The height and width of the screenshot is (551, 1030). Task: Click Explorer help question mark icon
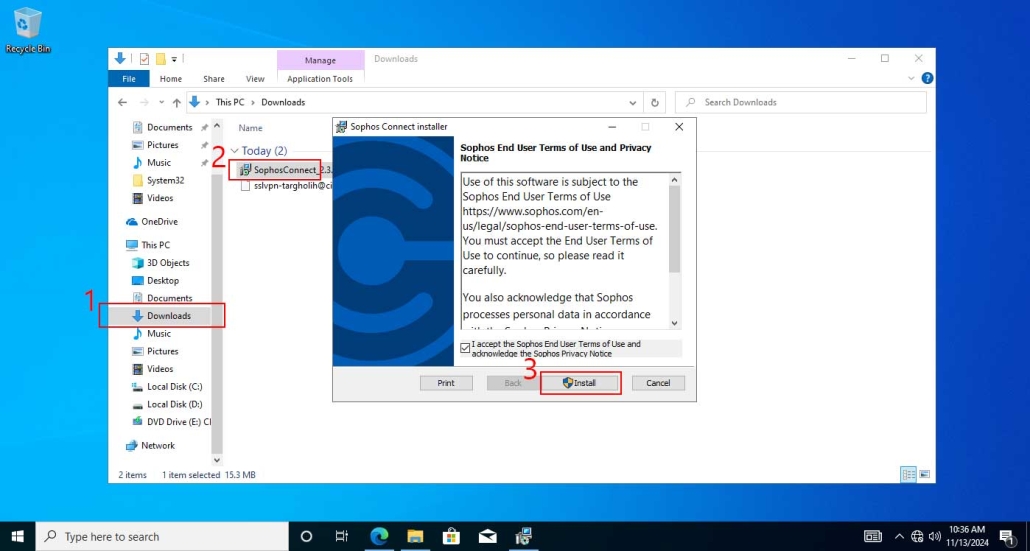tap(928, 78)
